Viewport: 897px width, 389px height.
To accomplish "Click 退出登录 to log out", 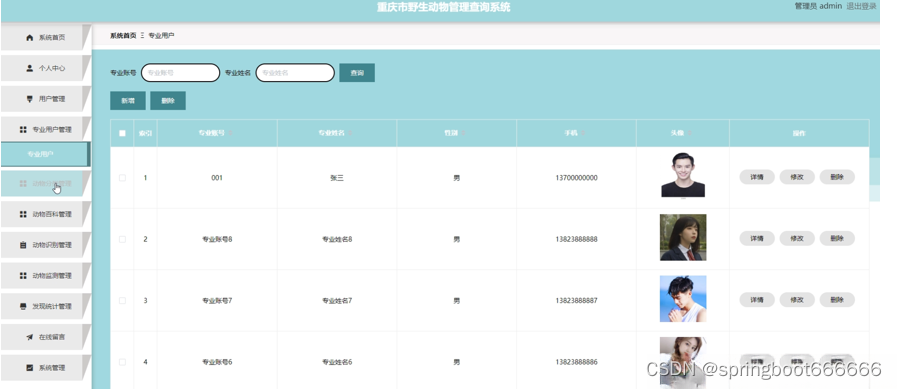I will point(862,6).
